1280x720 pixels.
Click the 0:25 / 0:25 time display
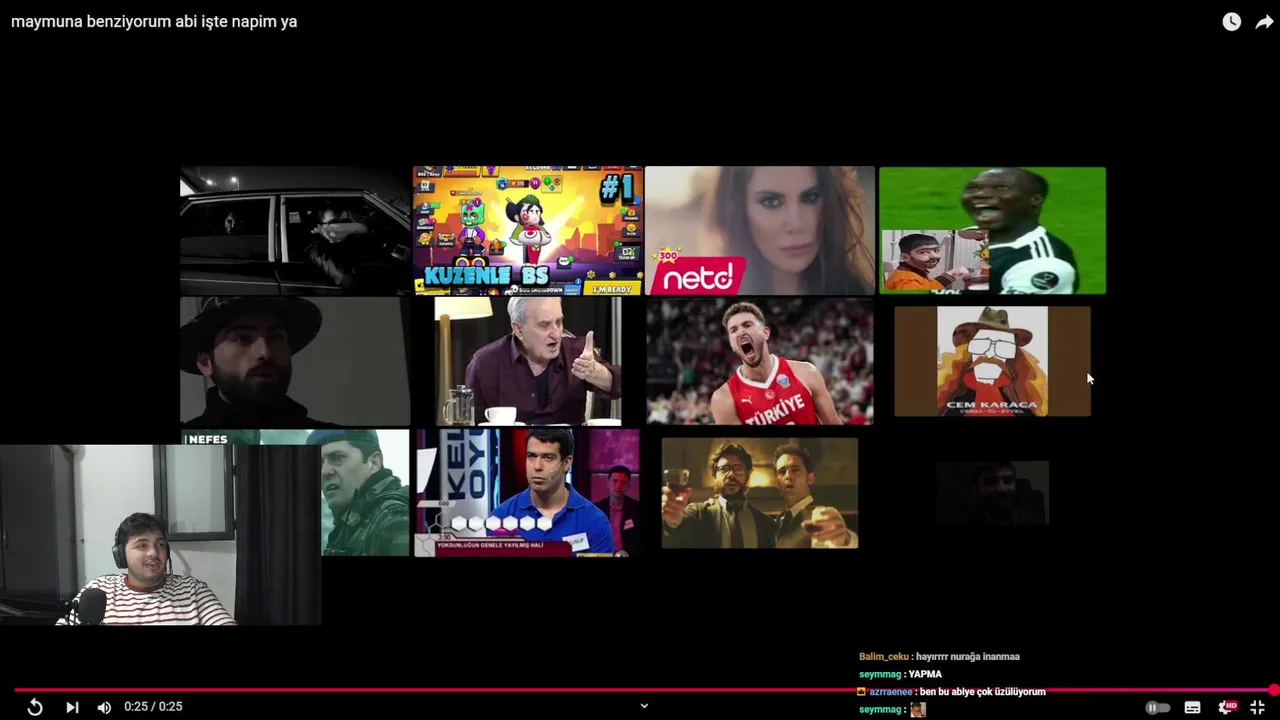(x=153, y=707)
